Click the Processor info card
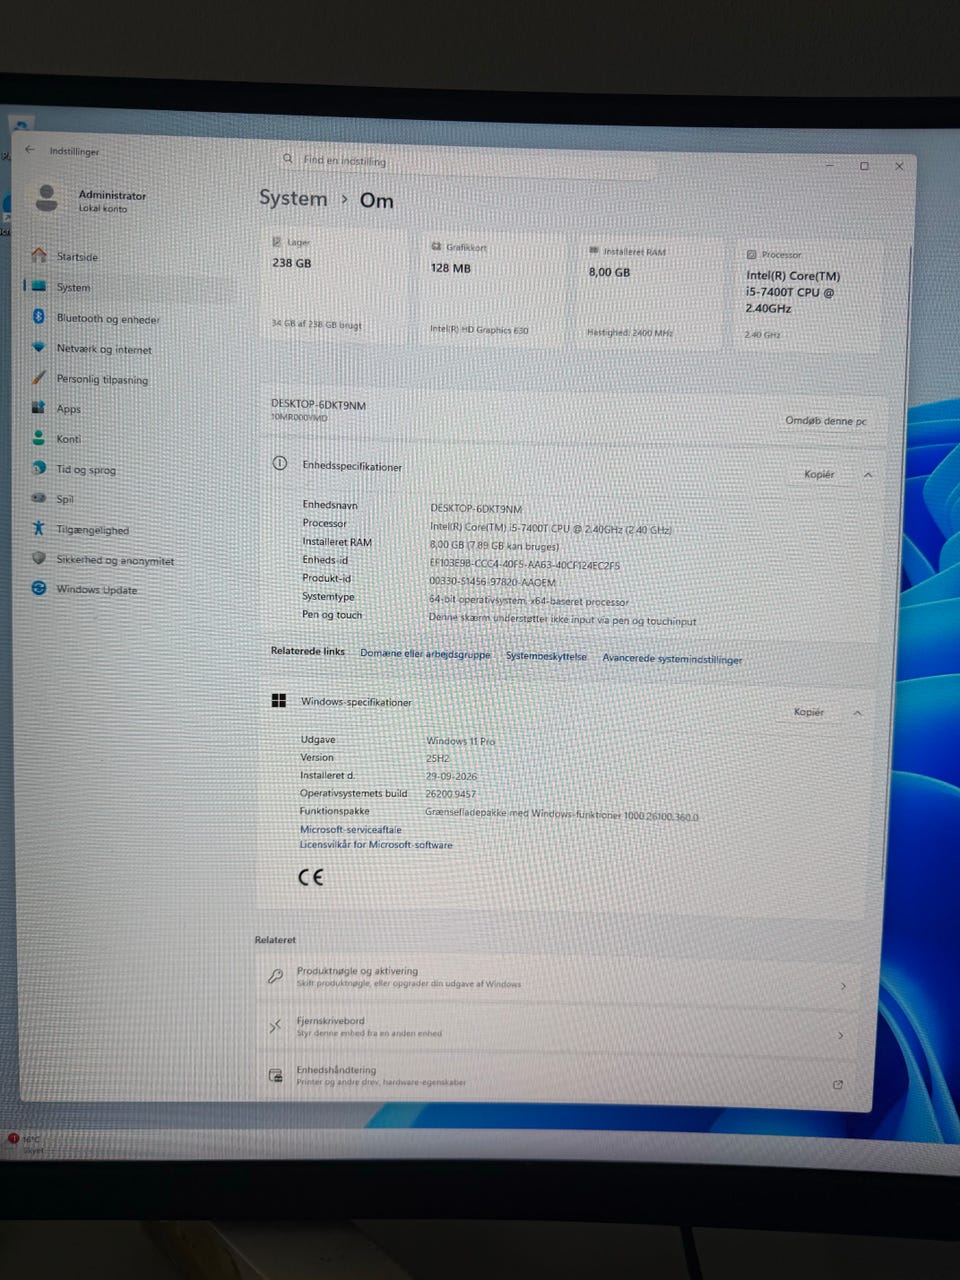 (809, 297)
